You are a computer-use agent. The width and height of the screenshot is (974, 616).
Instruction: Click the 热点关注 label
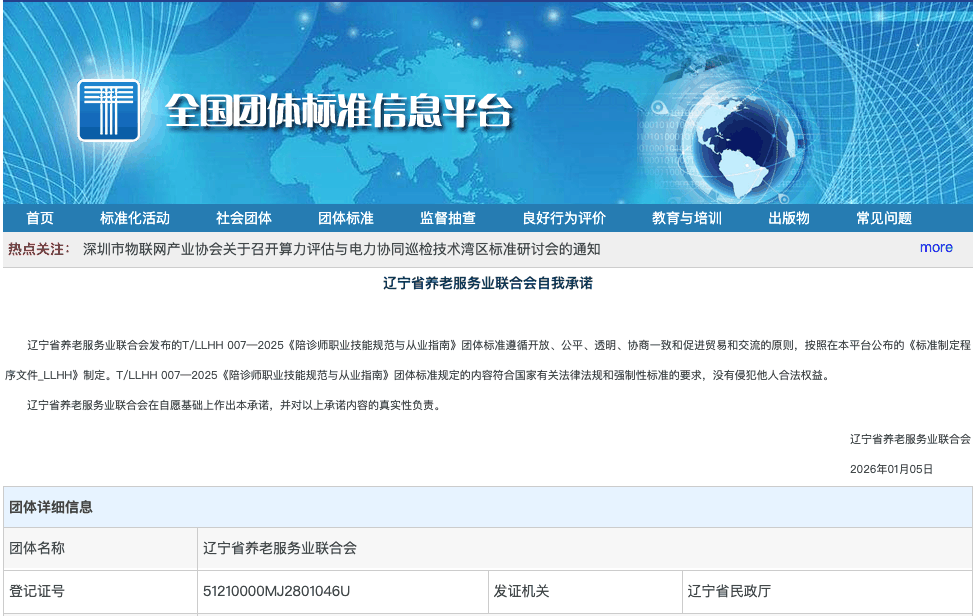coord(39,249)
